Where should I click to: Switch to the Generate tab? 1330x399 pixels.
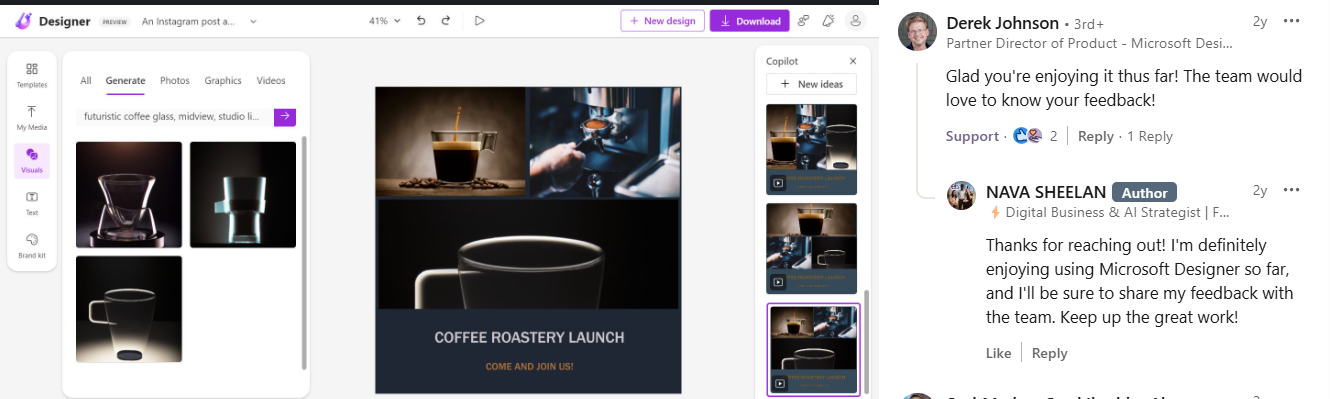tap(125, 81)
